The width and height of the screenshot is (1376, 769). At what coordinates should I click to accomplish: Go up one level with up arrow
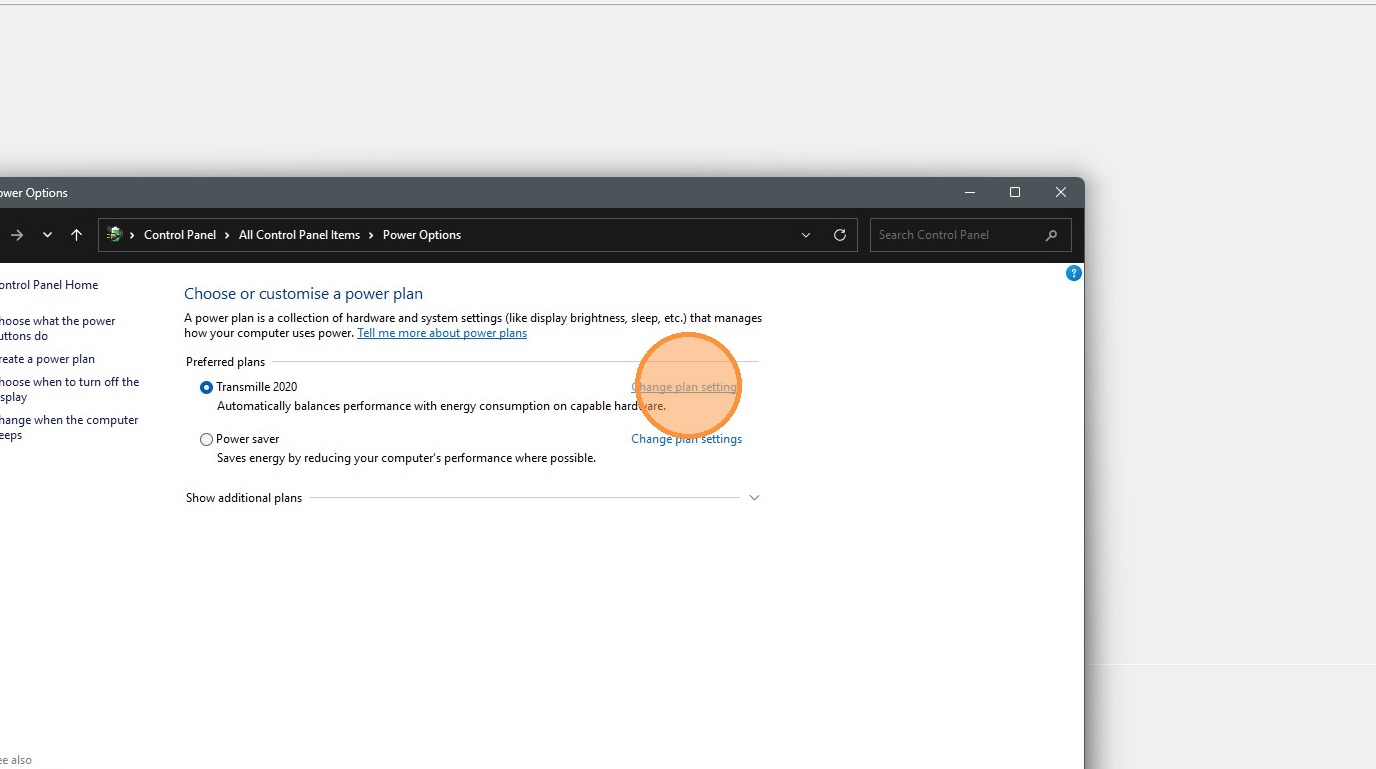pyautogui.click(x=77, y=235)
